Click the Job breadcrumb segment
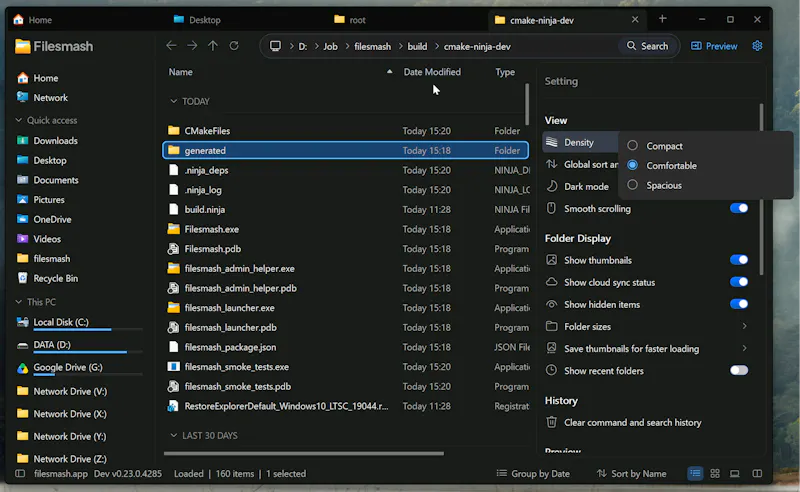 pyautogui.click(x=330, y=46)
